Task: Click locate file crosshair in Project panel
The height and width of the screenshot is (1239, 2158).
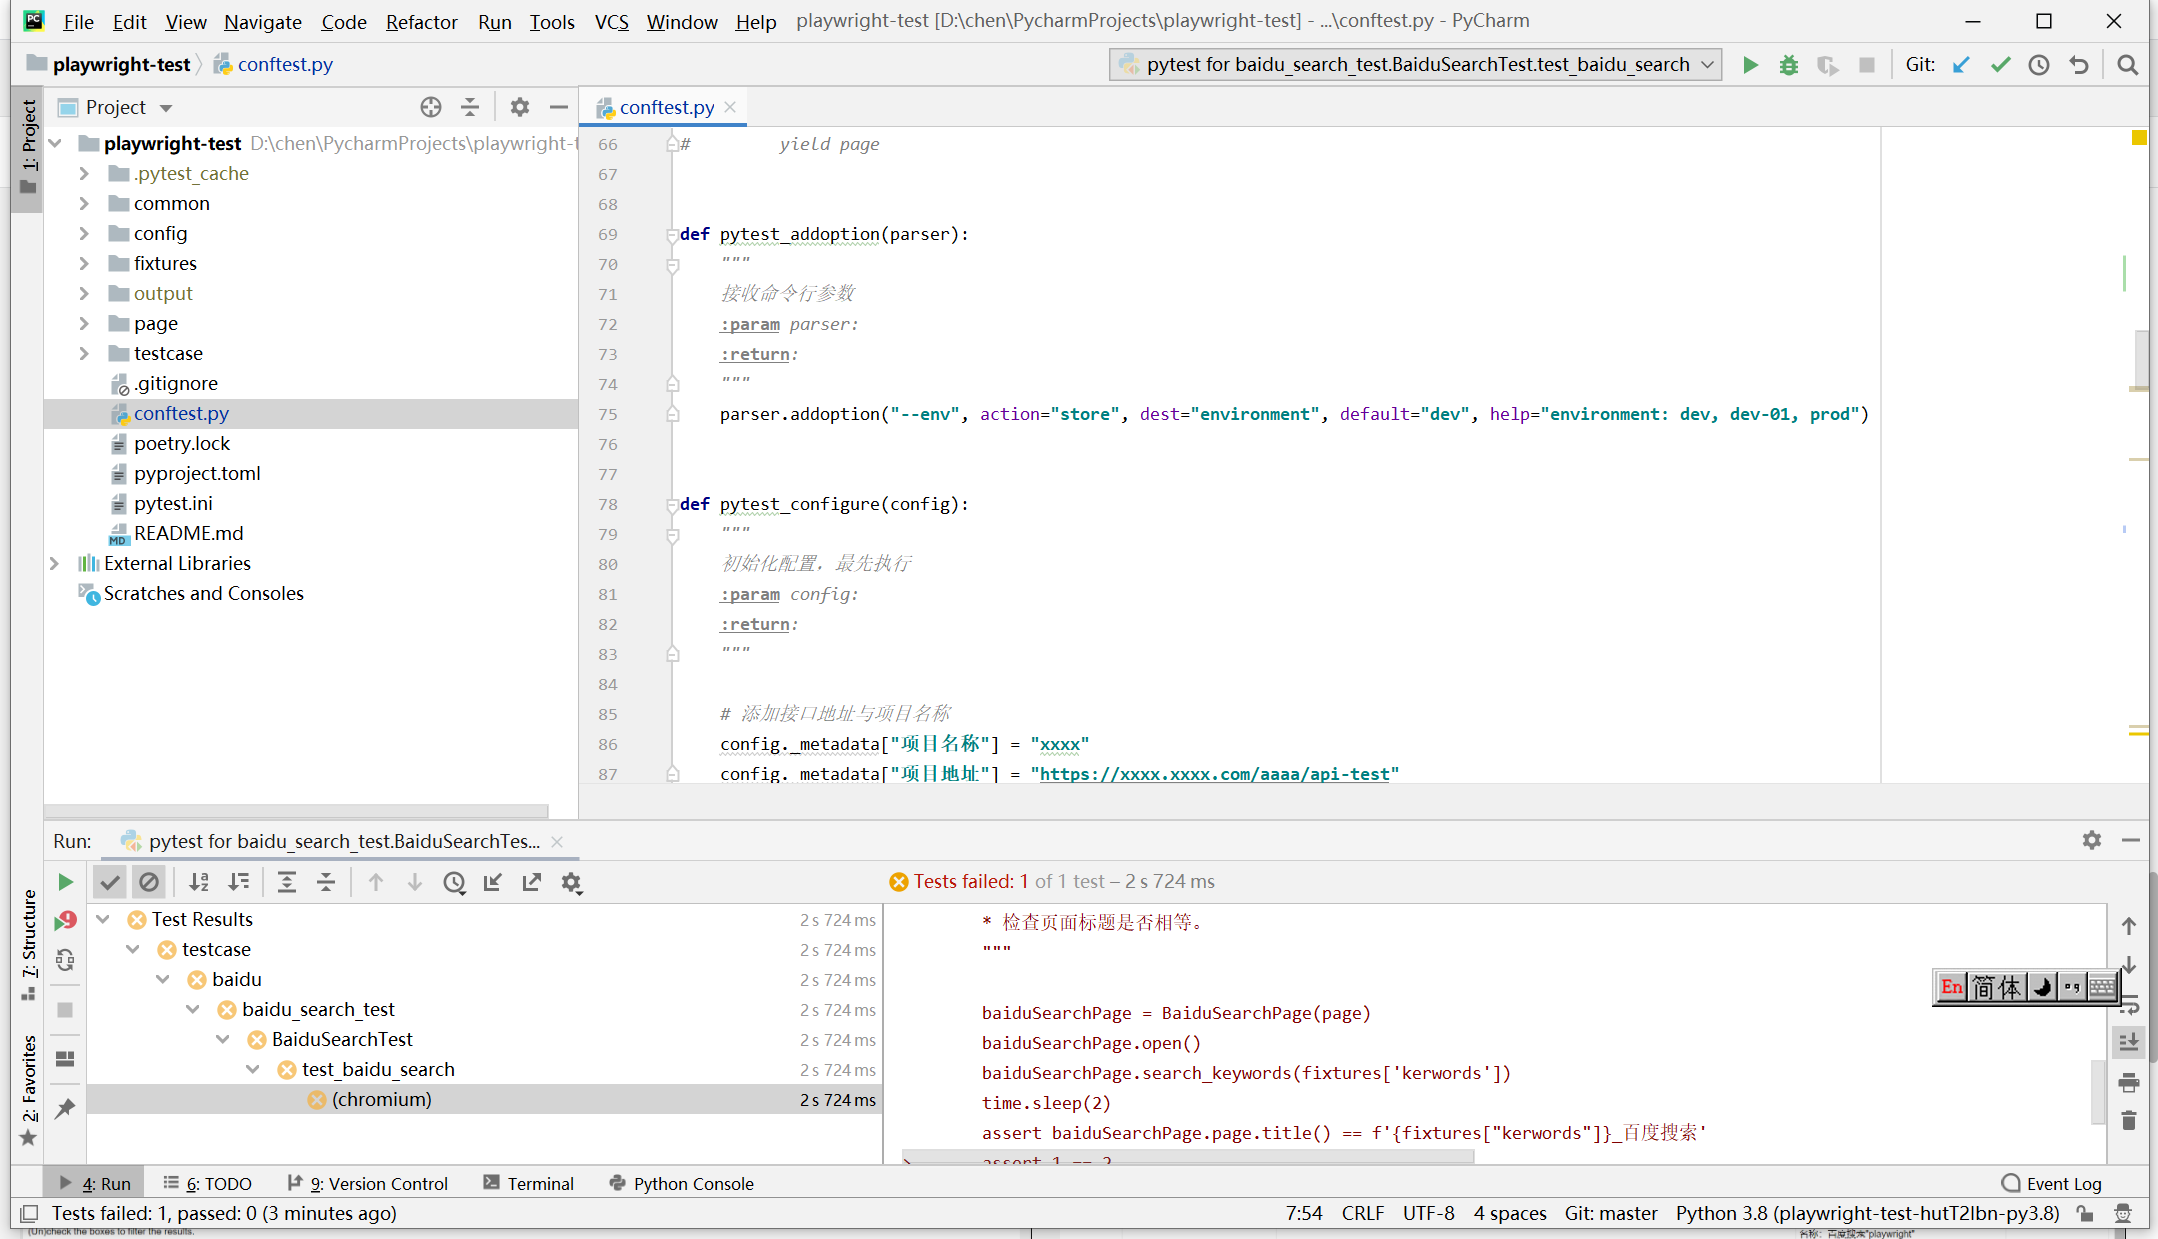Action: pyautogui.click(x=431, y=107)
